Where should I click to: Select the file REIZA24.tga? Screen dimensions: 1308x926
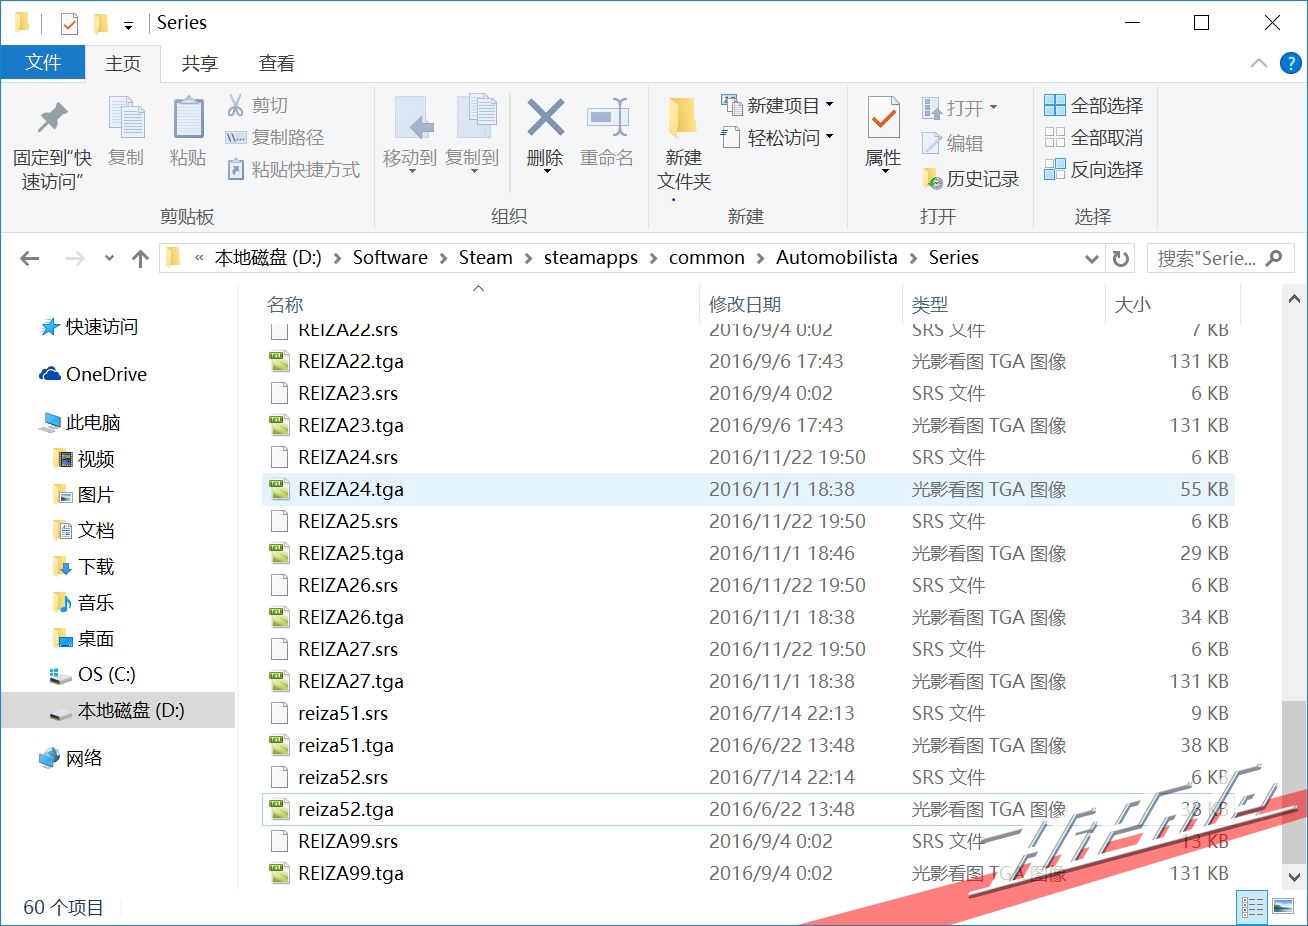coord(748,489)
